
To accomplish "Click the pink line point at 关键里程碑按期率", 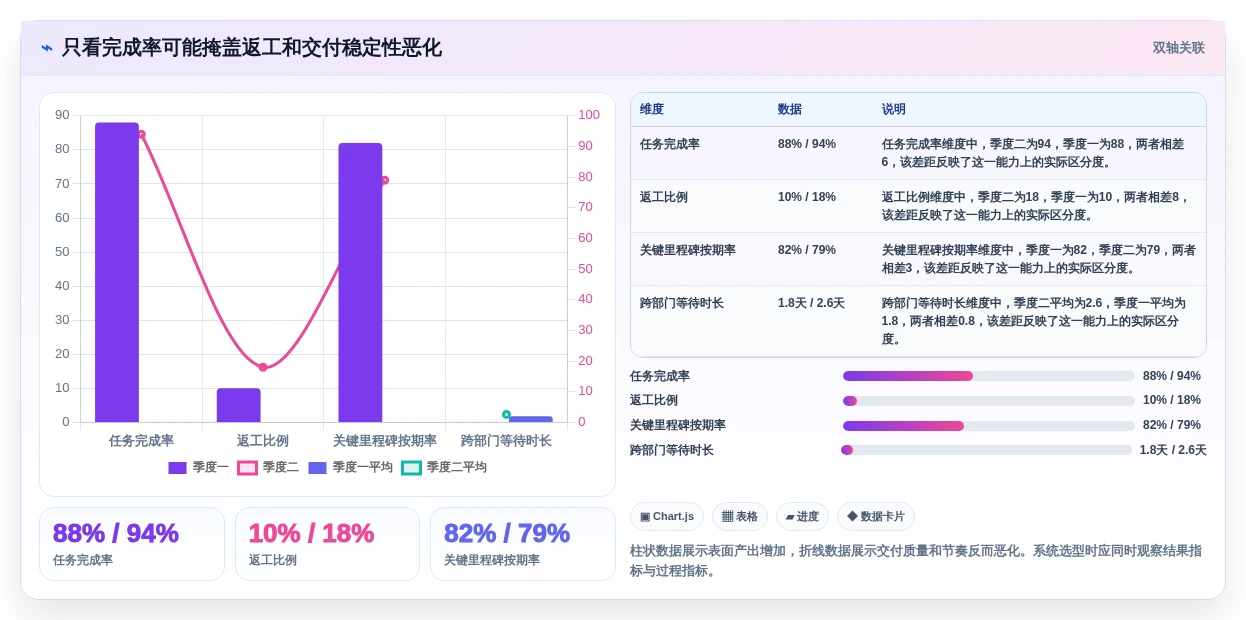I will (384, 180).
